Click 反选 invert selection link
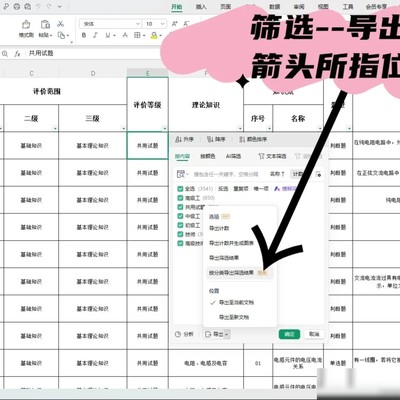This screenshot has width=400, height=400. (223, 189)
